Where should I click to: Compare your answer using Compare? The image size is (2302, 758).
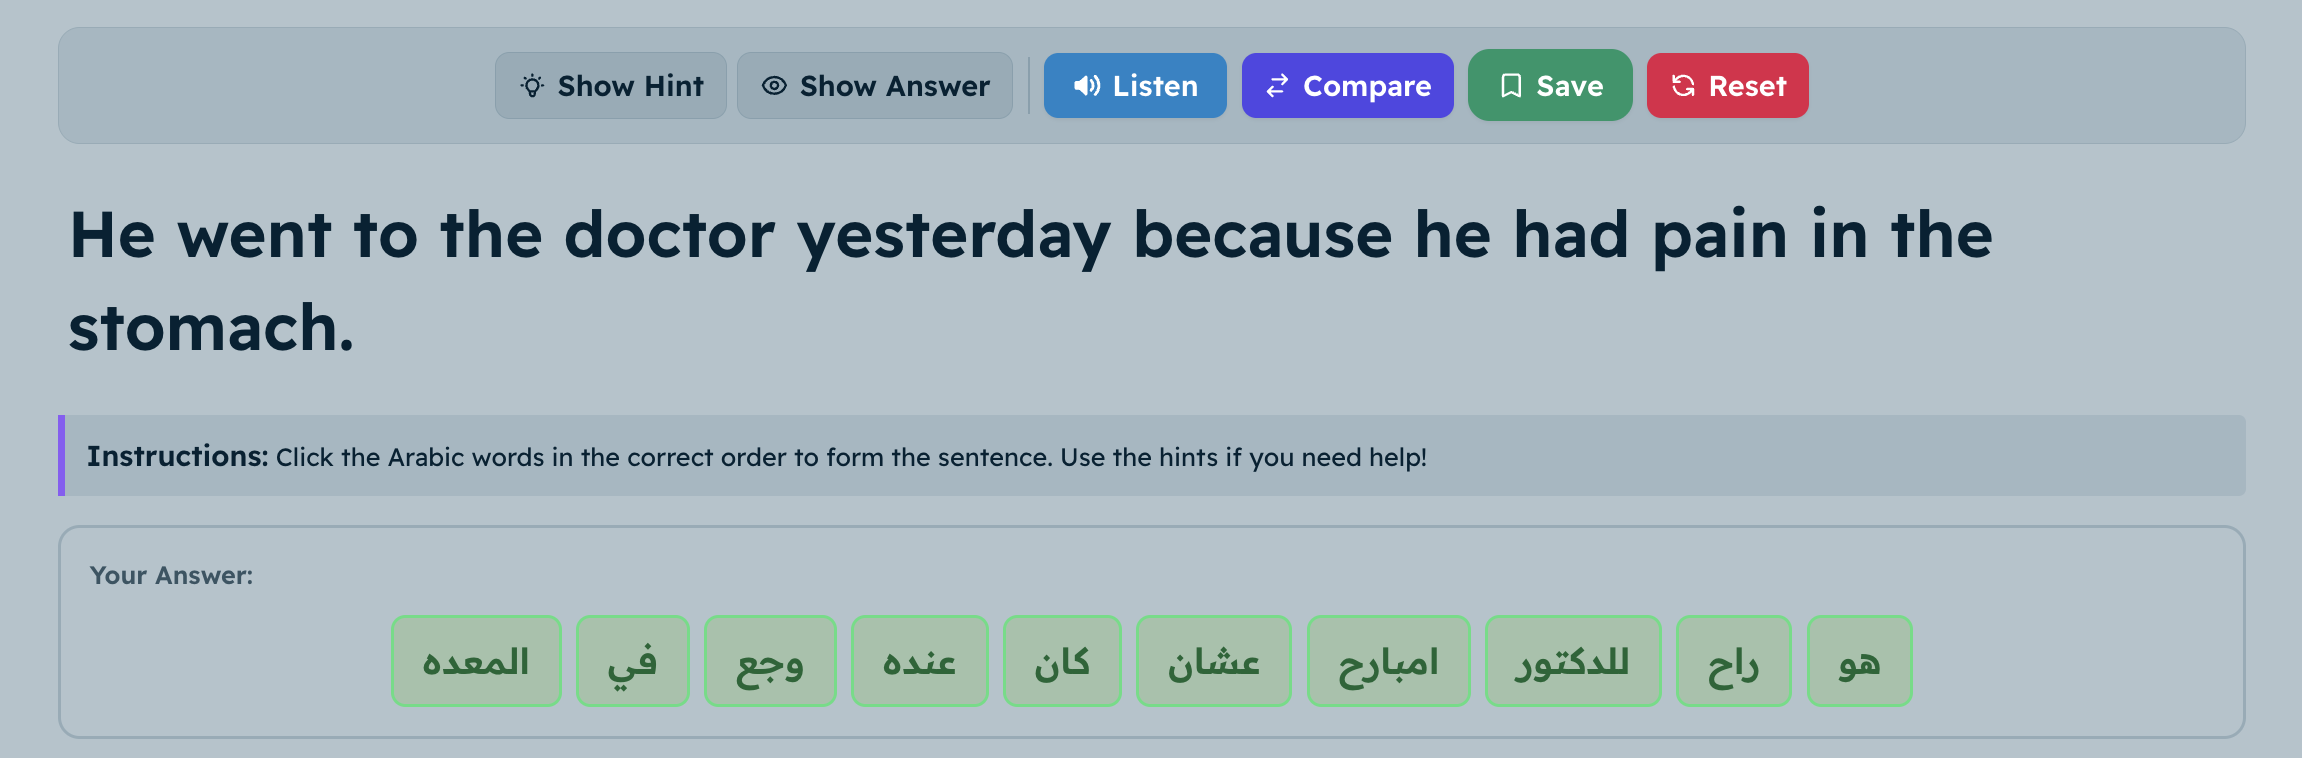click(x=1347, y=85)
